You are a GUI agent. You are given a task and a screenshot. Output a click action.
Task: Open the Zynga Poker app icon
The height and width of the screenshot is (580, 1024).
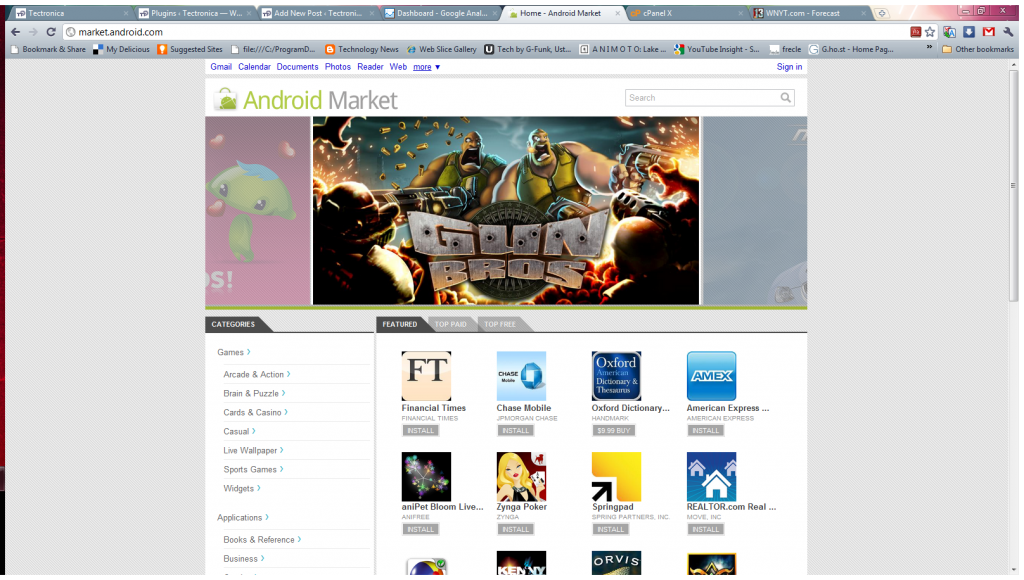click(521, 477)
